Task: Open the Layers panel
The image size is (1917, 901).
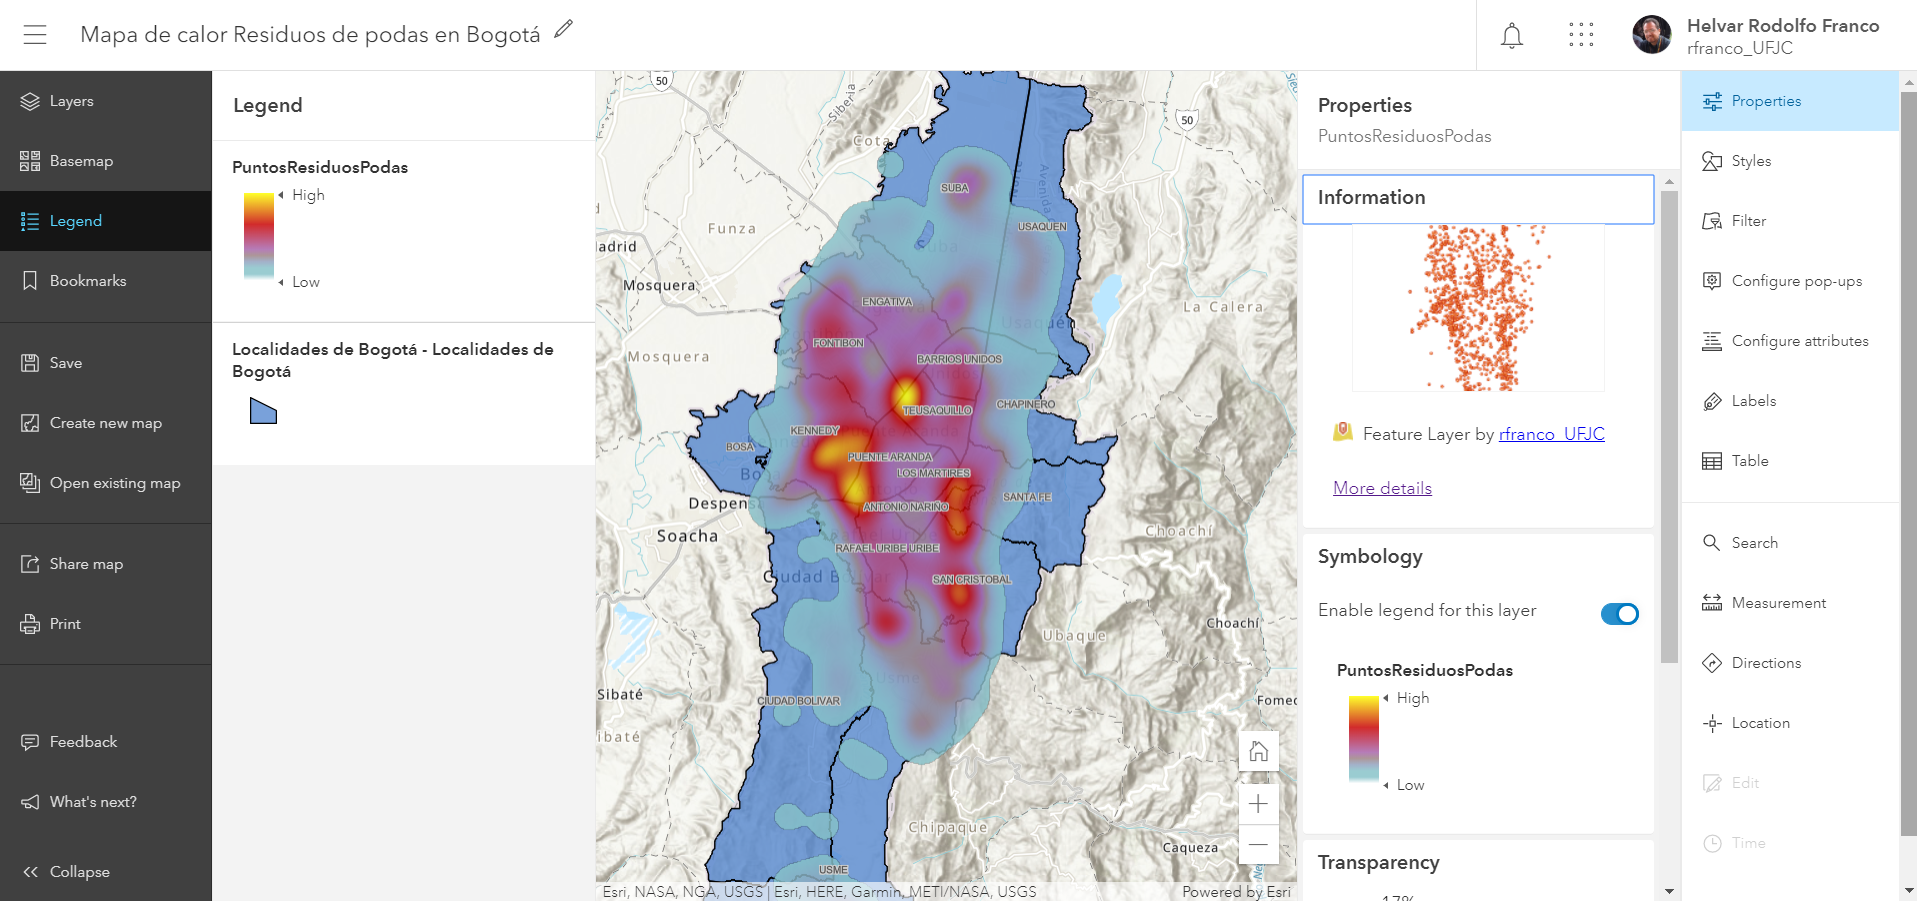Action: (x=70, y=101)
